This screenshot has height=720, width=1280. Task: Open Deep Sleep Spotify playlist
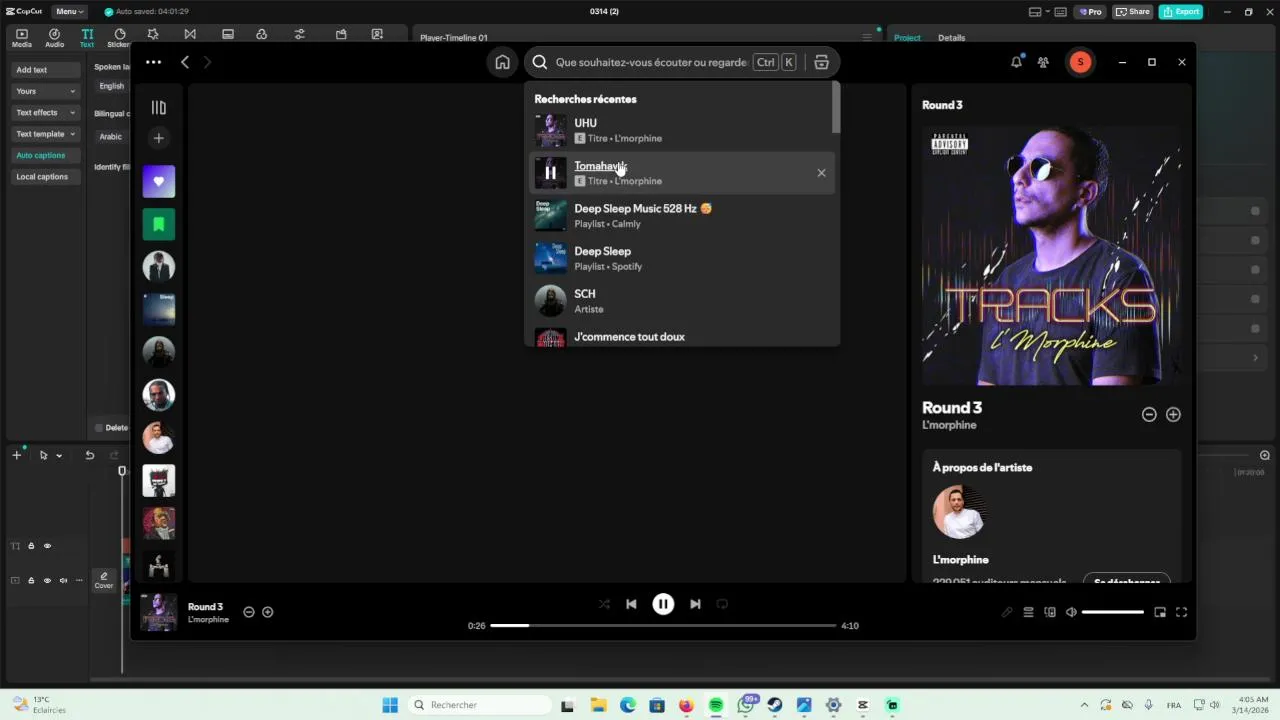coord(682,258)
